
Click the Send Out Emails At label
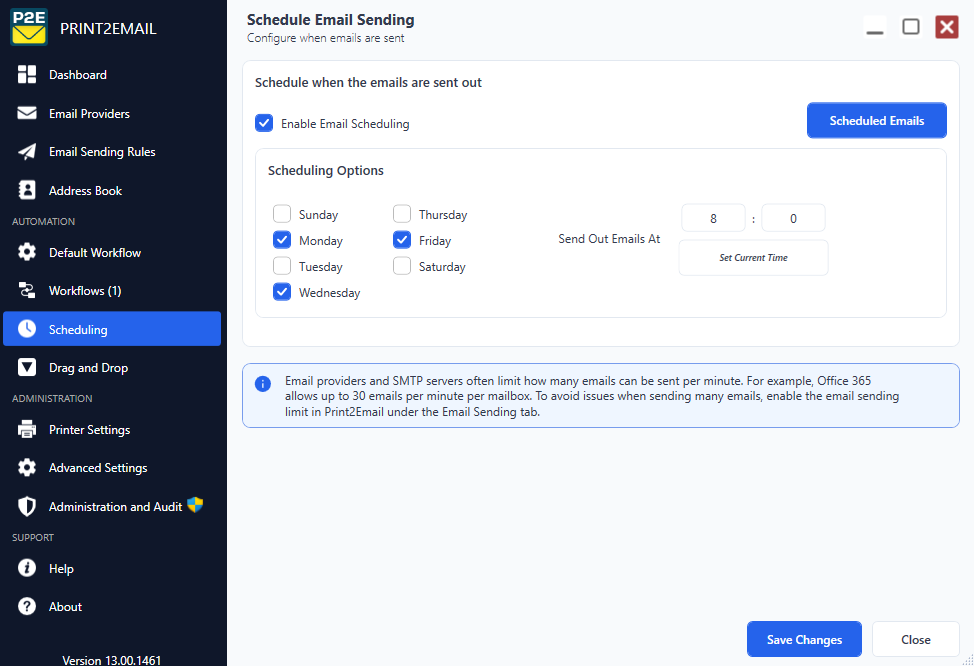point(609,239)
